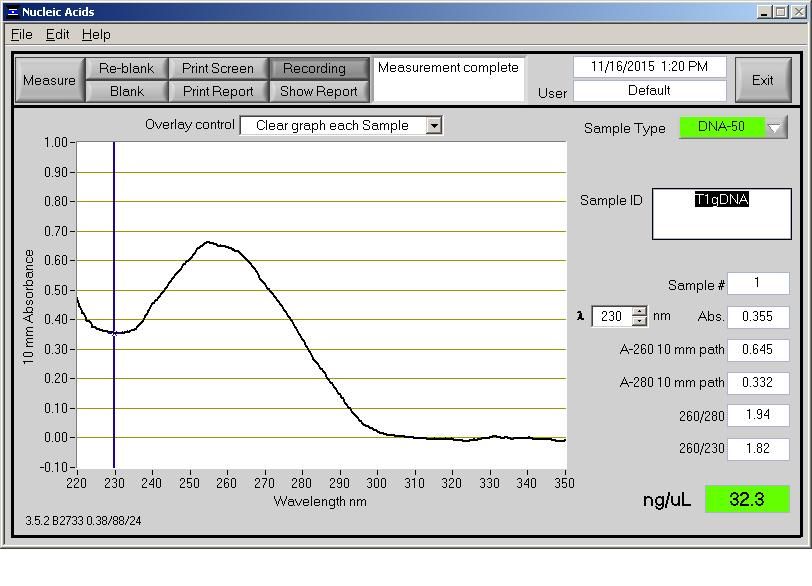812x586 pixels.
Task: Decrease the wavelength with the down arrow
Action: tap(640, 321)
